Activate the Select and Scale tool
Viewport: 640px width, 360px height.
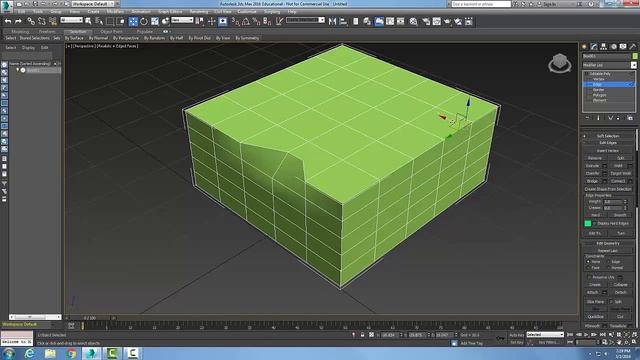(155, 21)
